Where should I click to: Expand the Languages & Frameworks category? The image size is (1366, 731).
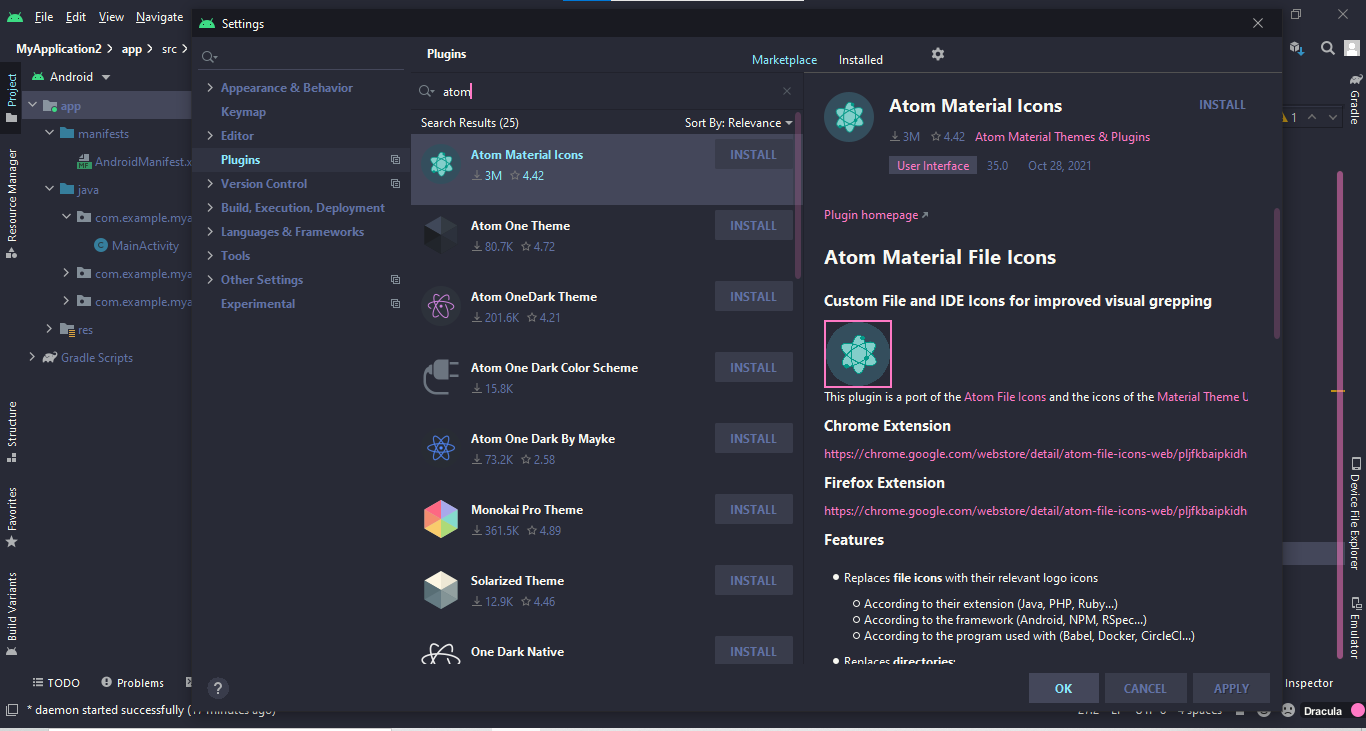click(x=210, y=232)
